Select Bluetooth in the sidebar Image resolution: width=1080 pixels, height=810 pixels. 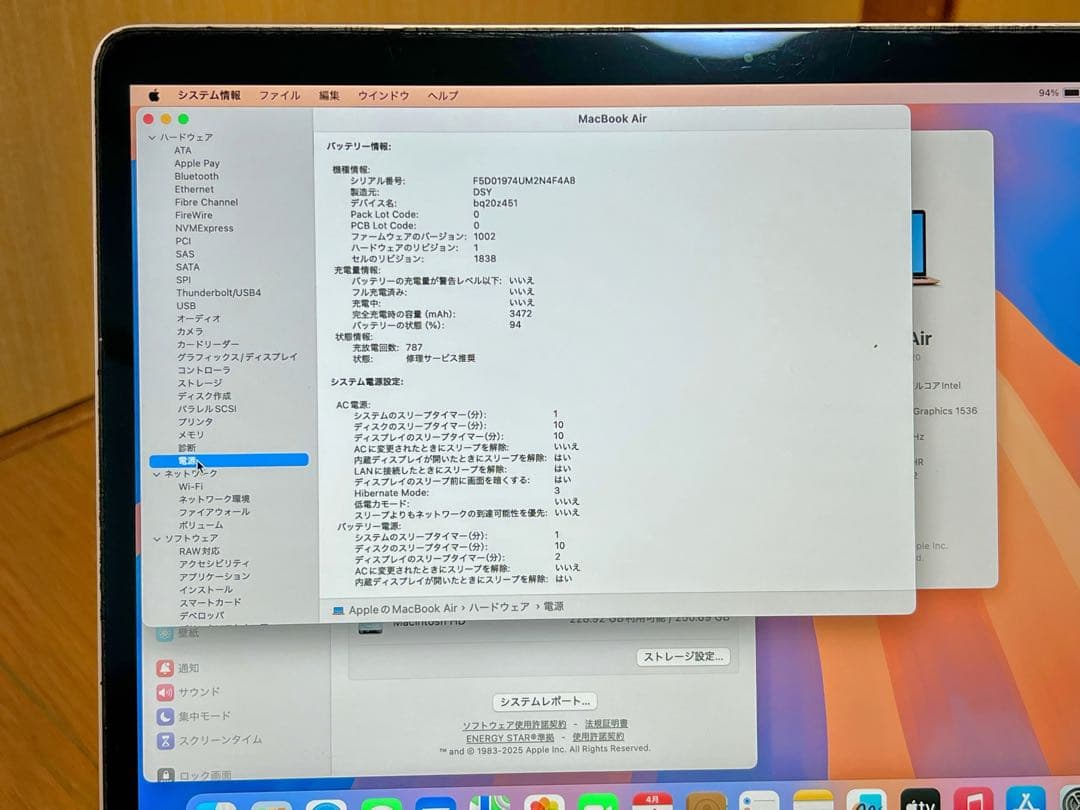tap(196, 176)
